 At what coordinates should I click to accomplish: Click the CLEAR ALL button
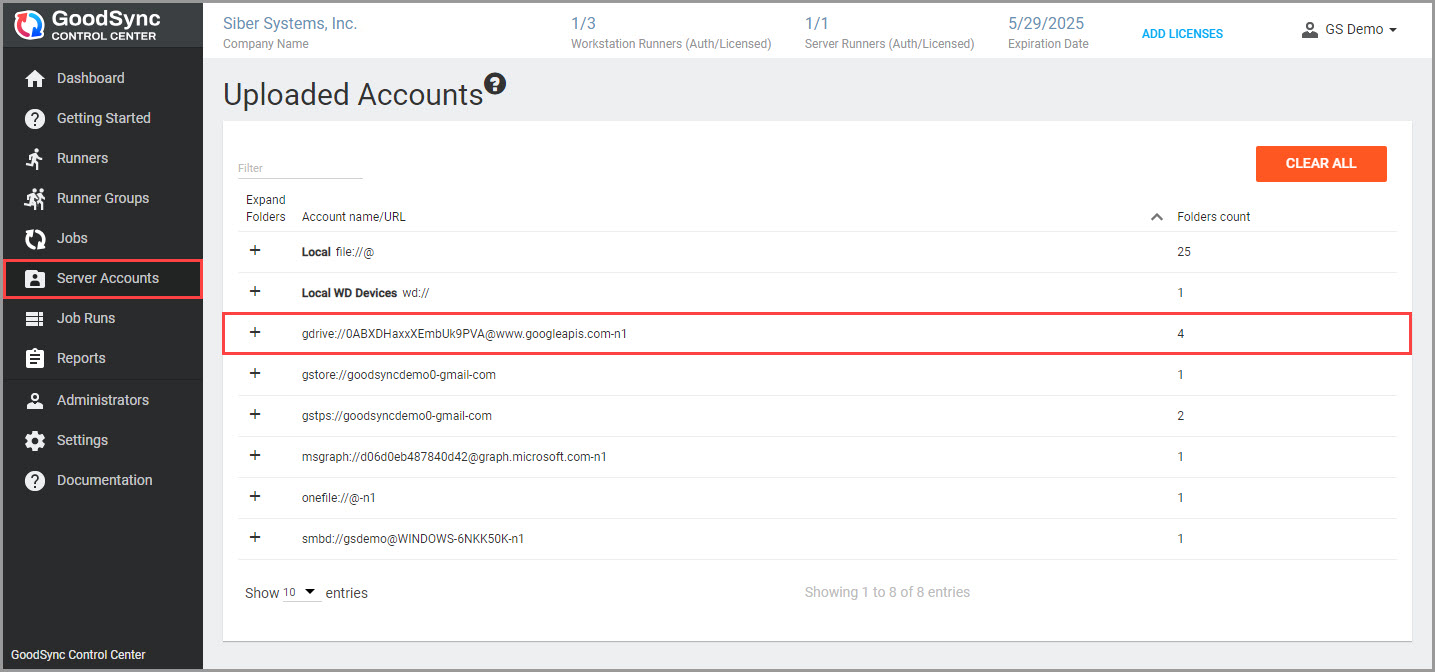[x=1321, y=163]
